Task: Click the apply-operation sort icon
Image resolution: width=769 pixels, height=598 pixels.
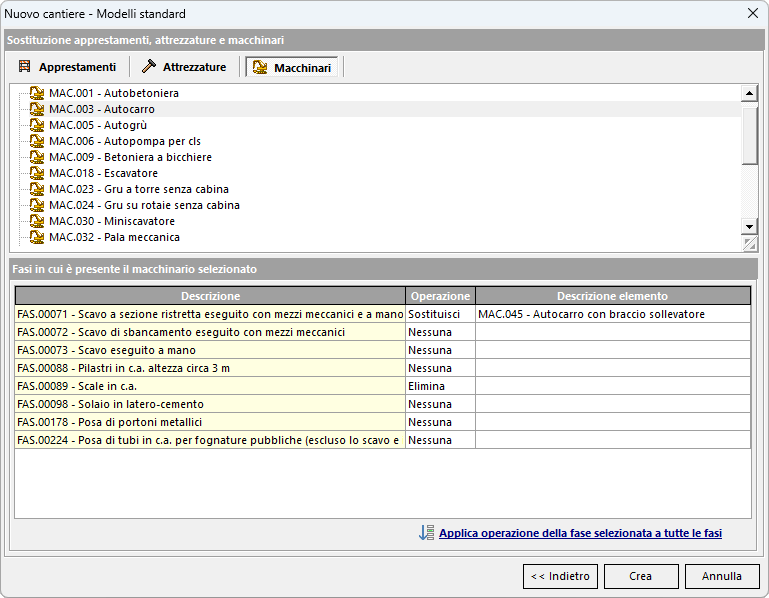Action: [x=426, y=533]
